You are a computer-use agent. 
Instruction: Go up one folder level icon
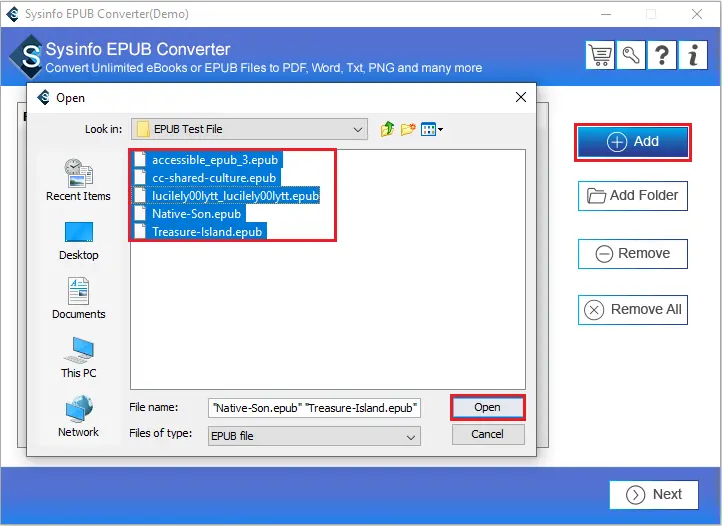click(x=387, y=129)
